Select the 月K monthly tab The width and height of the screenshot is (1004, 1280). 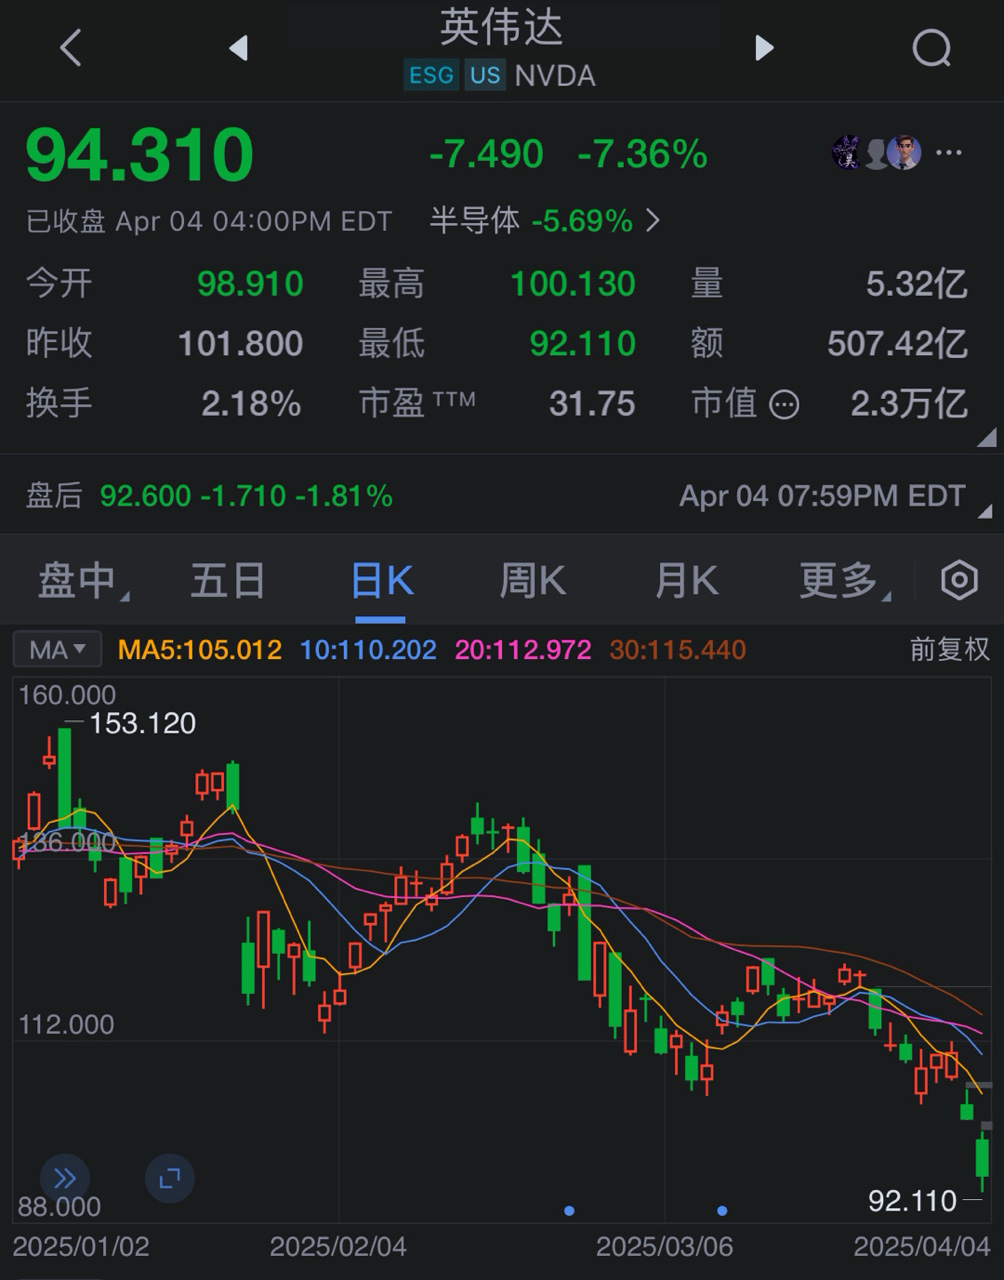point(686,580)
